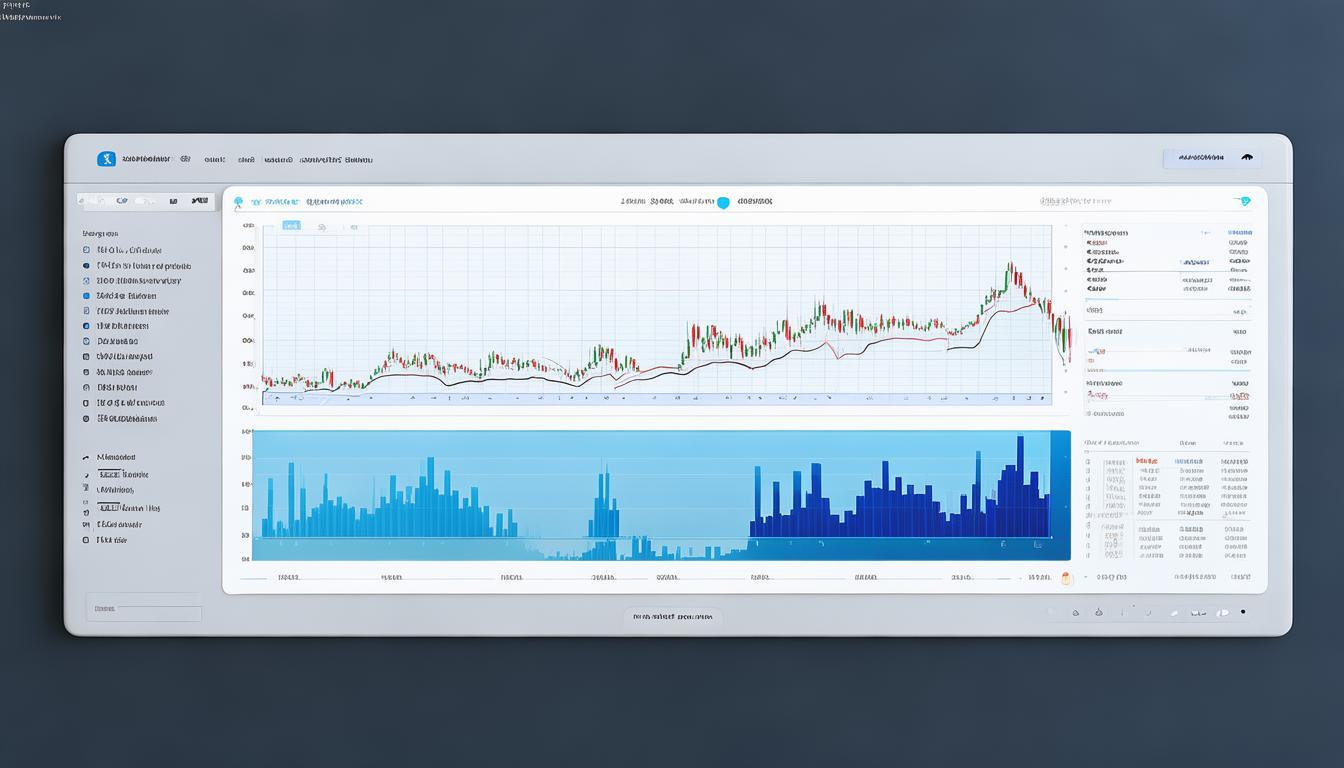The width and height of the screenshot is (1344, 768).
Task: Toggle the fourth sidebar item's blue radio button
Action: point(86,296)
